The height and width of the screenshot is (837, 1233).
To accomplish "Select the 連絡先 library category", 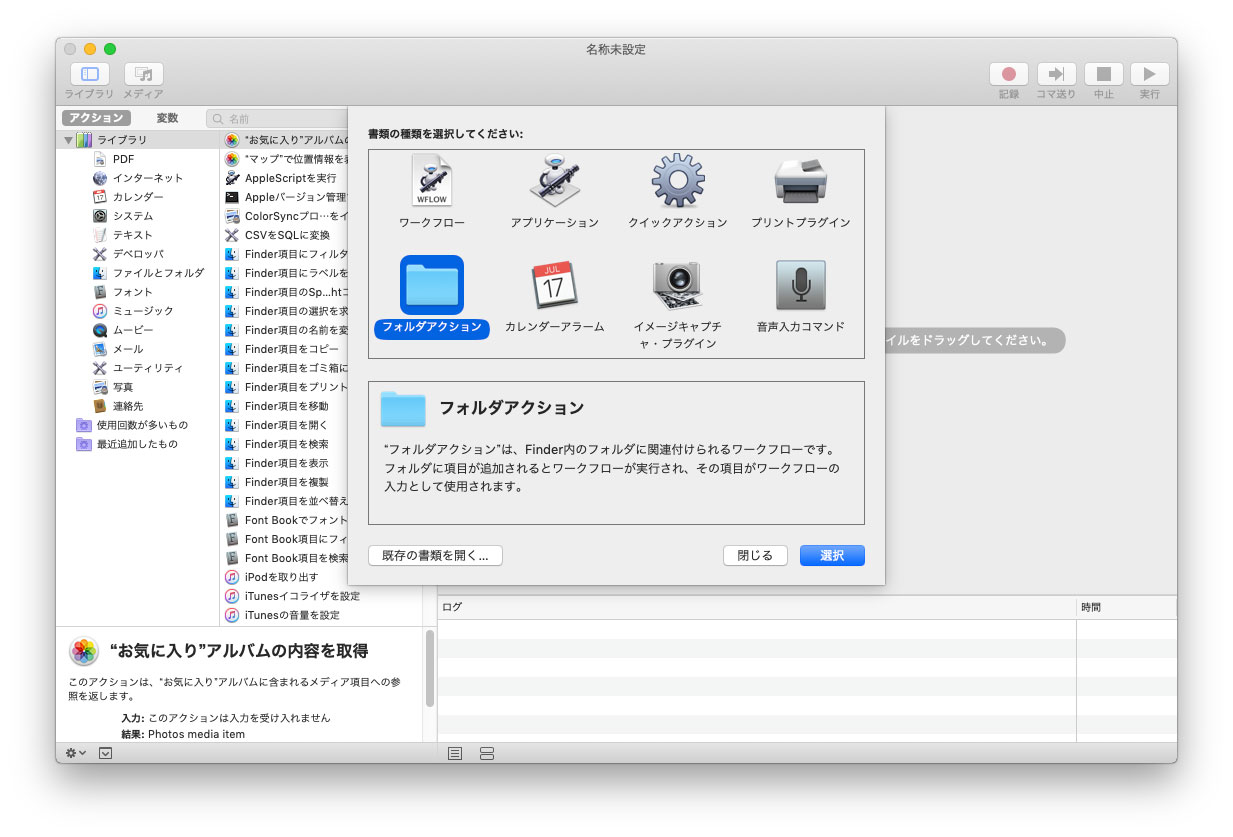I will (x=118, y=406).
